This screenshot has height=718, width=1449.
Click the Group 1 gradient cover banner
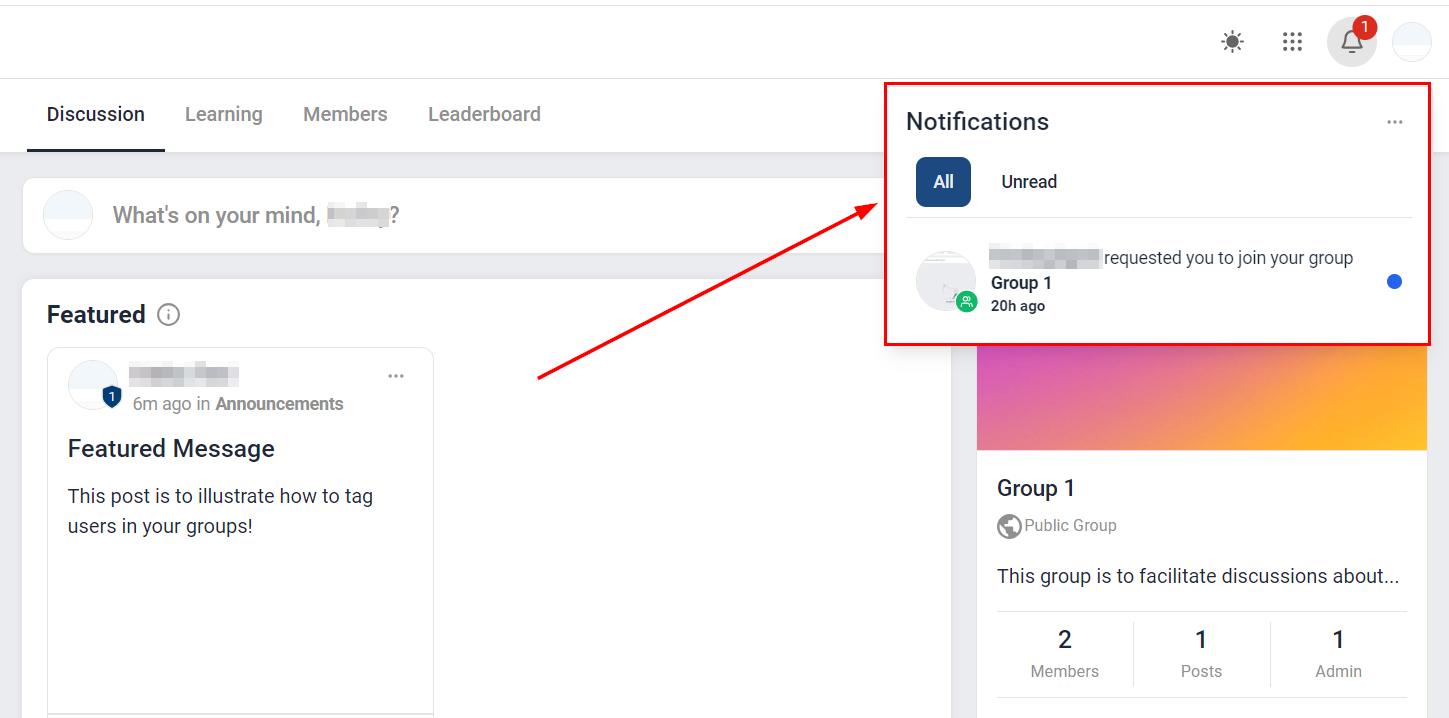point(1200,398)
